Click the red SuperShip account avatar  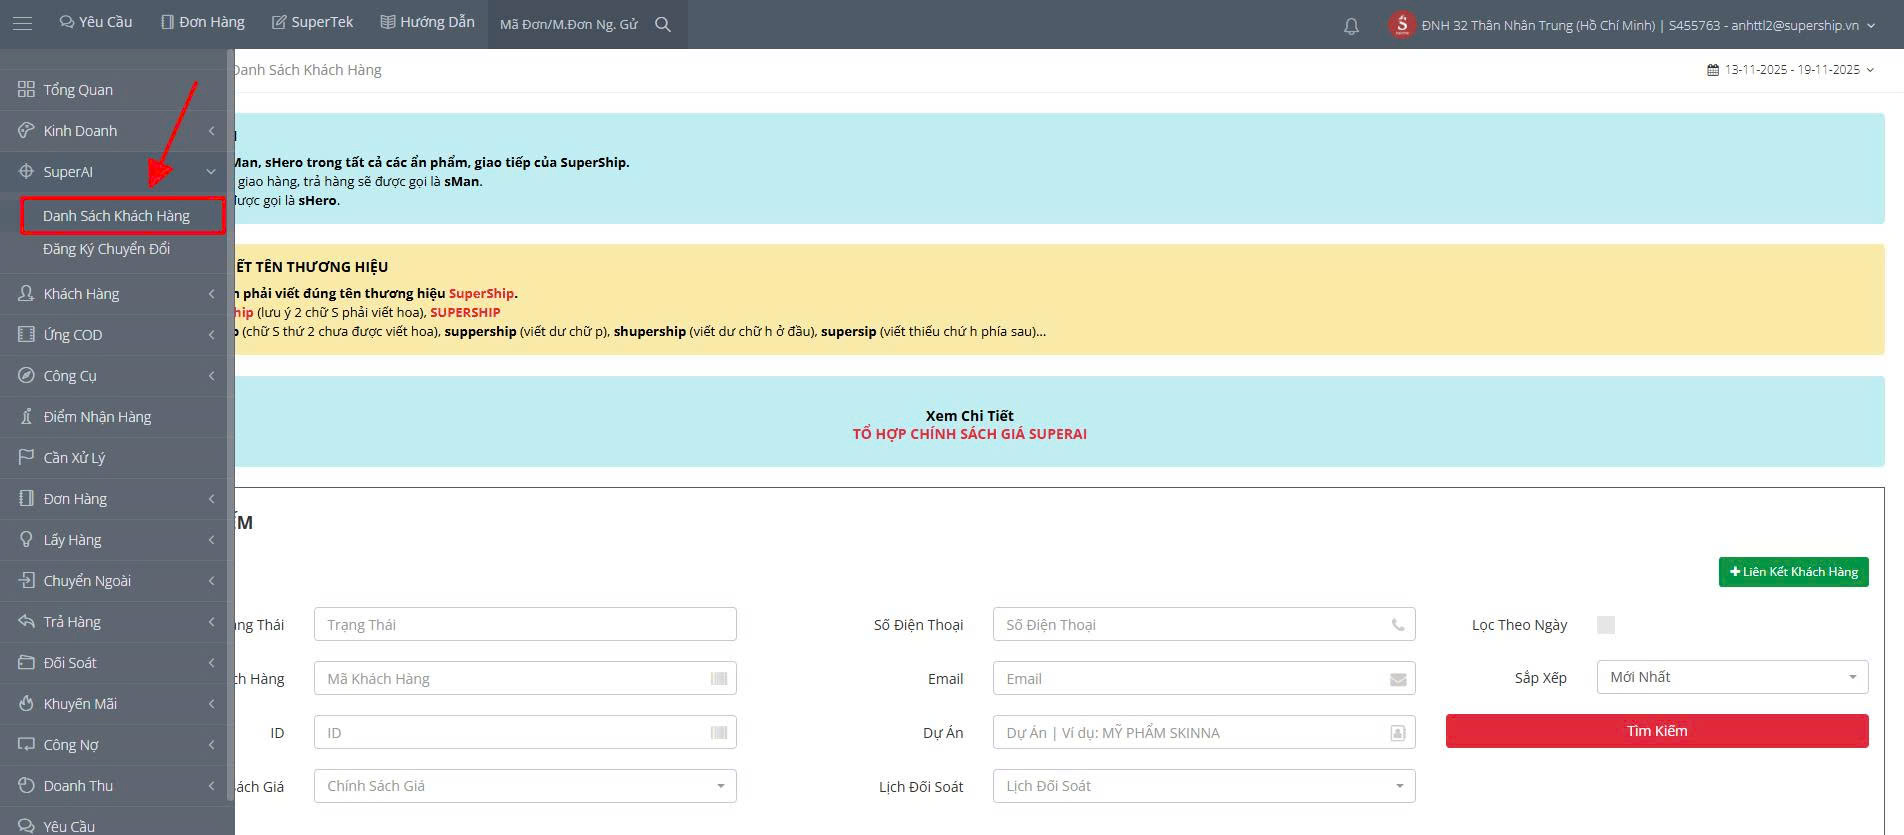click(x=1402, y=25)
